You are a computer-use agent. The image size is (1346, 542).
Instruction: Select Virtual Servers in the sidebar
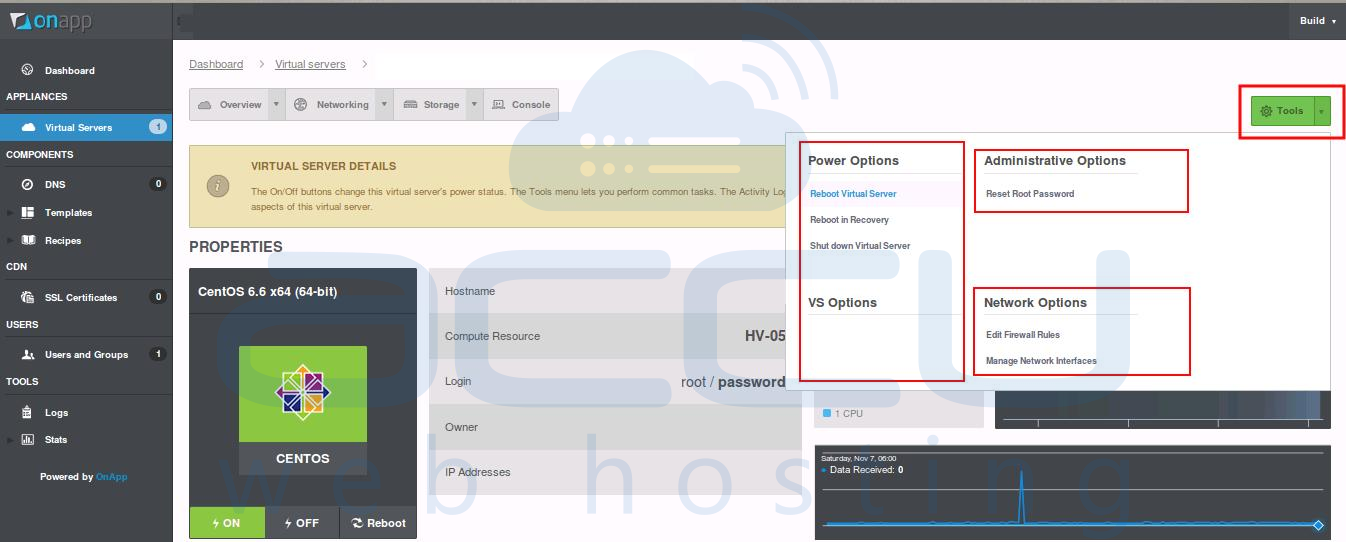[x=86, y=127]
